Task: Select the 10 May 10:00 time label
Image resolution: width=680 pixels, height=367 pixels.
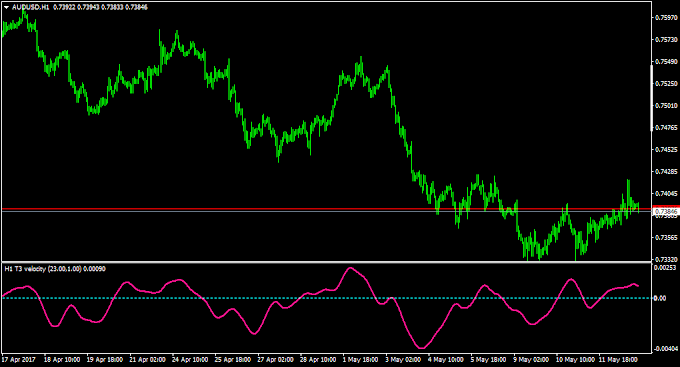Action: pyautogui.click(x=575, y=360)
